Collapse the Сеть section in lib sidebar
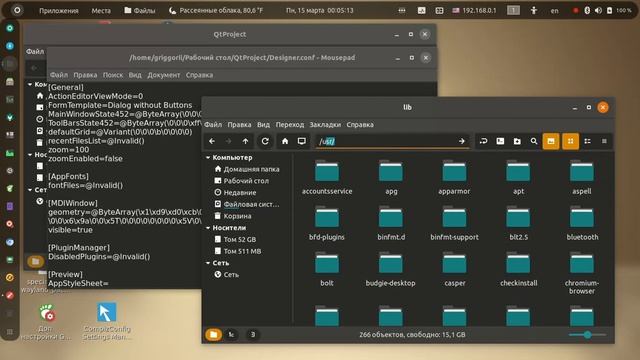Screen dimensions: 640x360 click(208, 263)
